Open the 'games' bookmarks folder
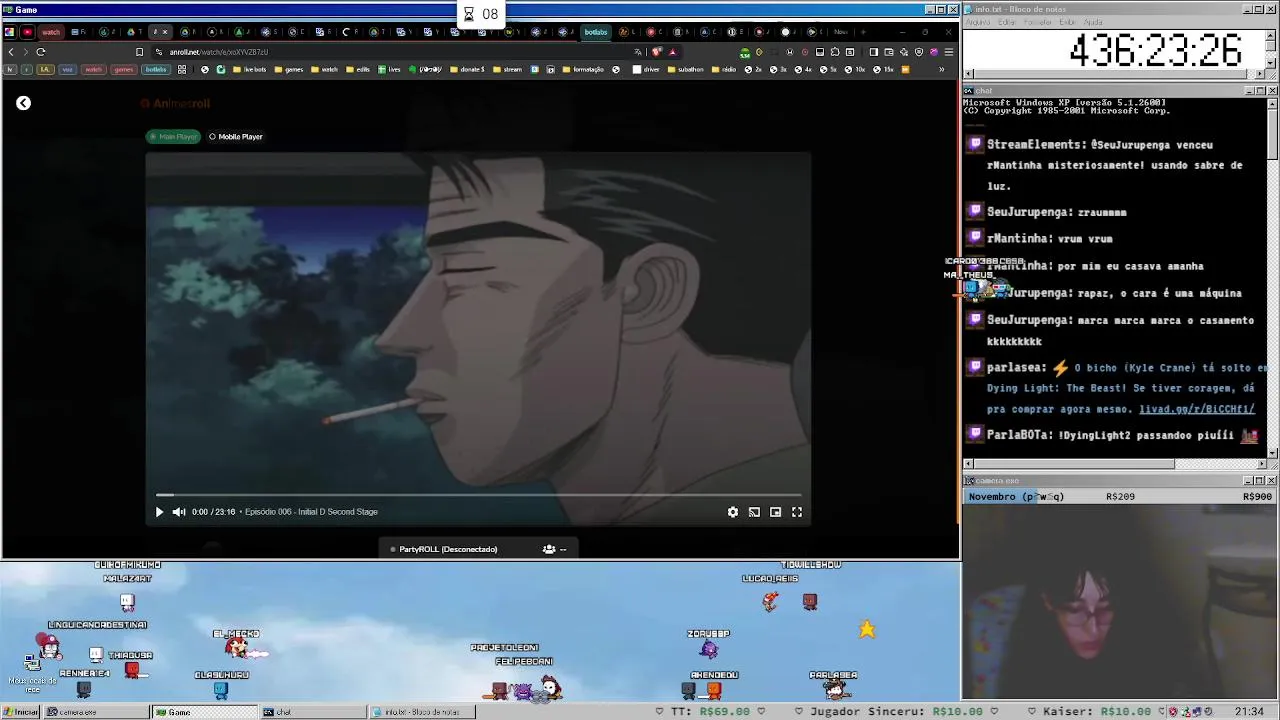The height and width of the screenshot is (720, 1280). (x=288, y=70)
